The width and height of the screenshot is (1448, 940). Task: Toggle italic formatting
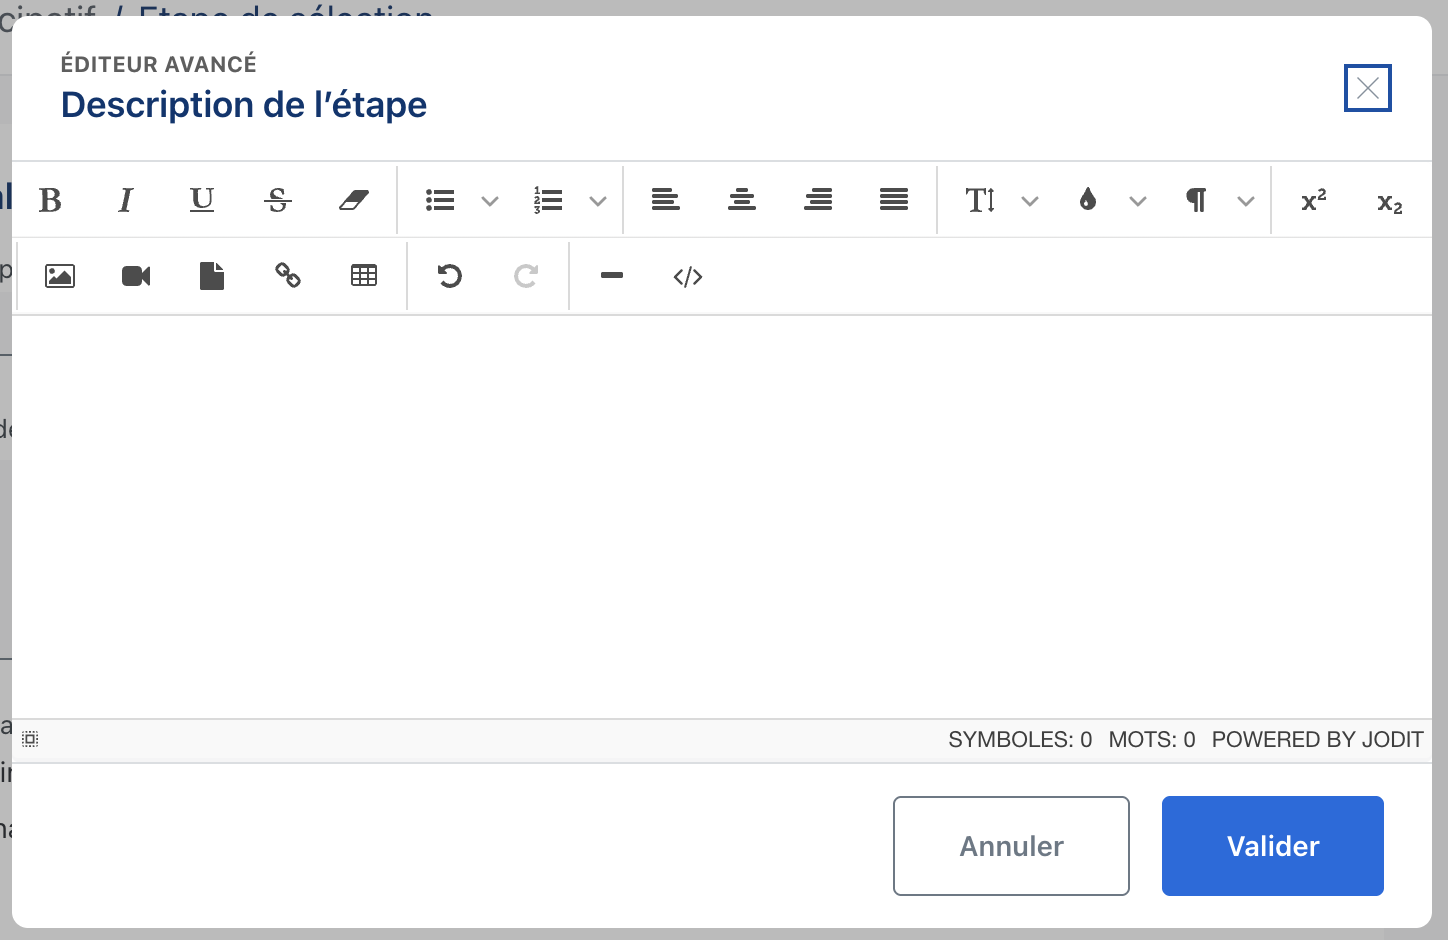click(x=126, y=200)
